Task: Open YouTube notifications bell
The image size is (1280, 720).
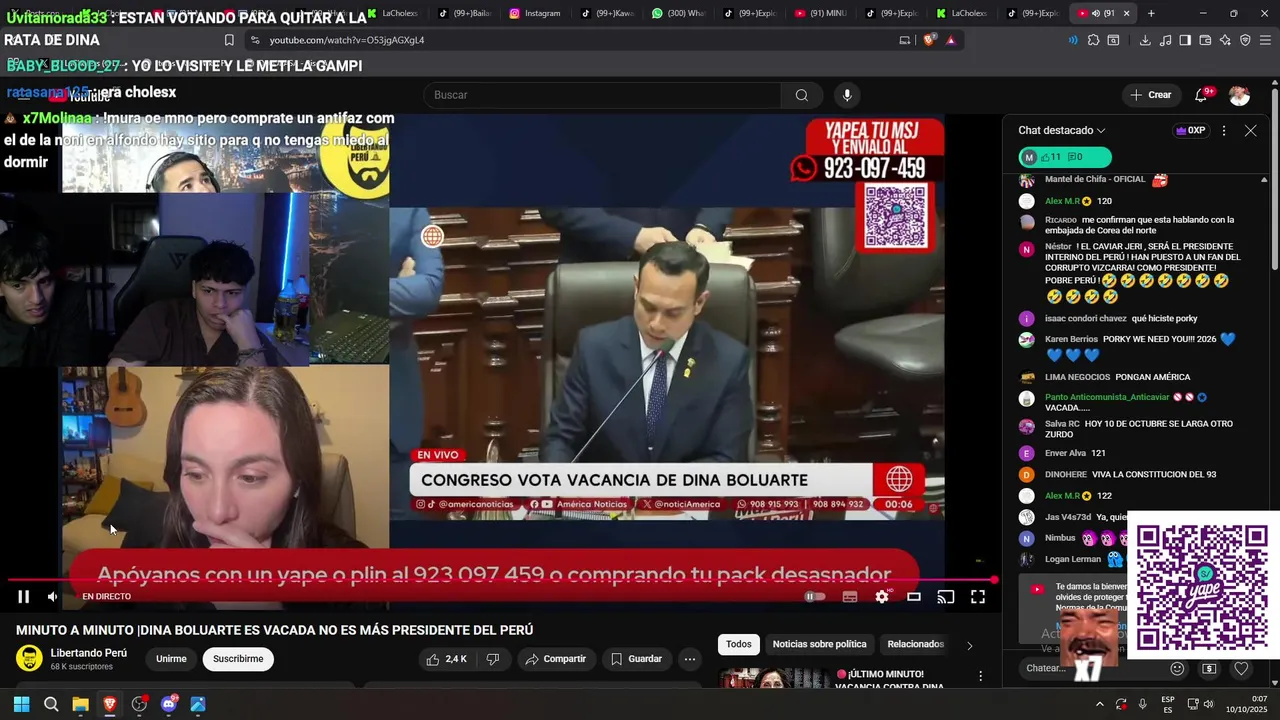Action: point(1201,95)
